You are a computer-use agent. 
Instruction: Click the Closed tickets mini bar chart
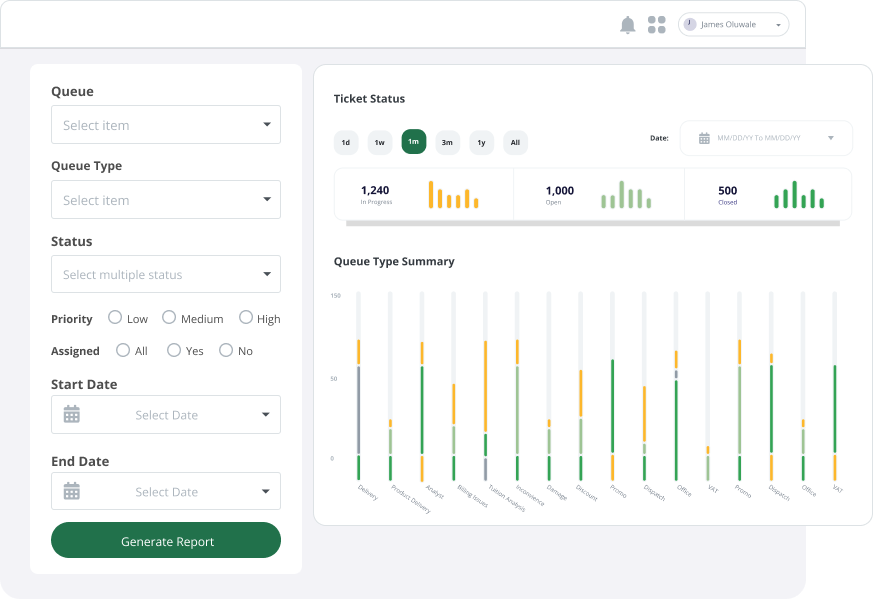click(798, 194)
